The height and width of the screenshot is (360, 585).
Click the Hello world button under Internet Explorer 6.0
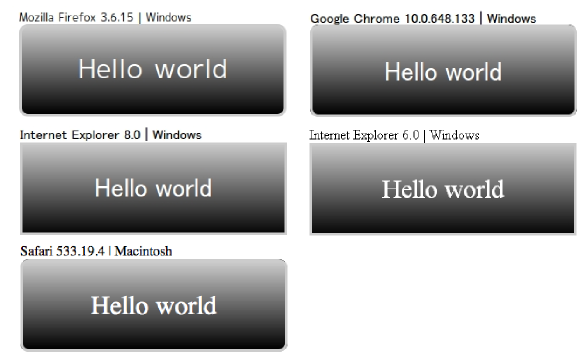(443, 189)
